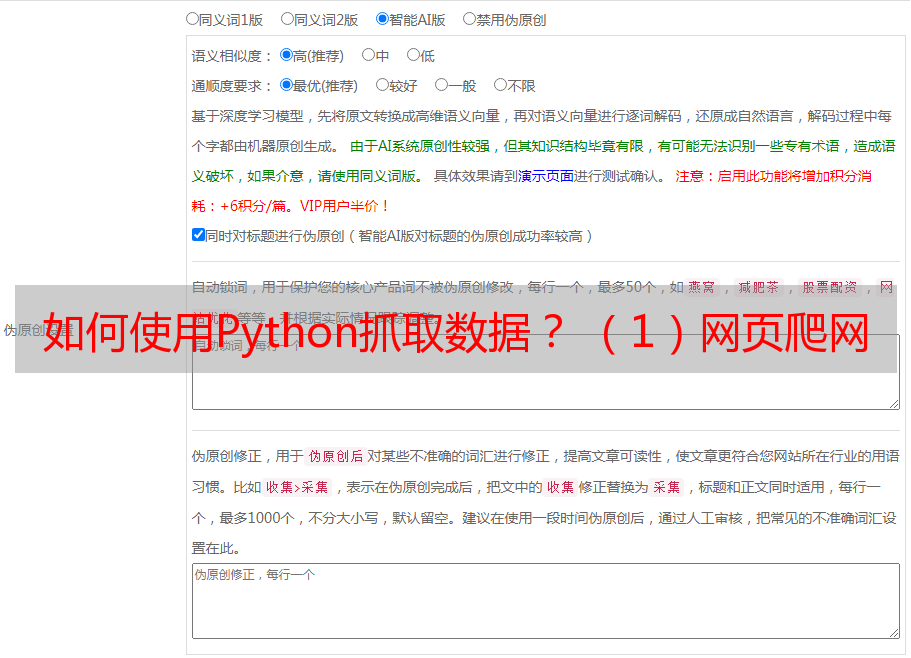Click the 自动锁词 textarea resize handle

(x=894, y=404)
